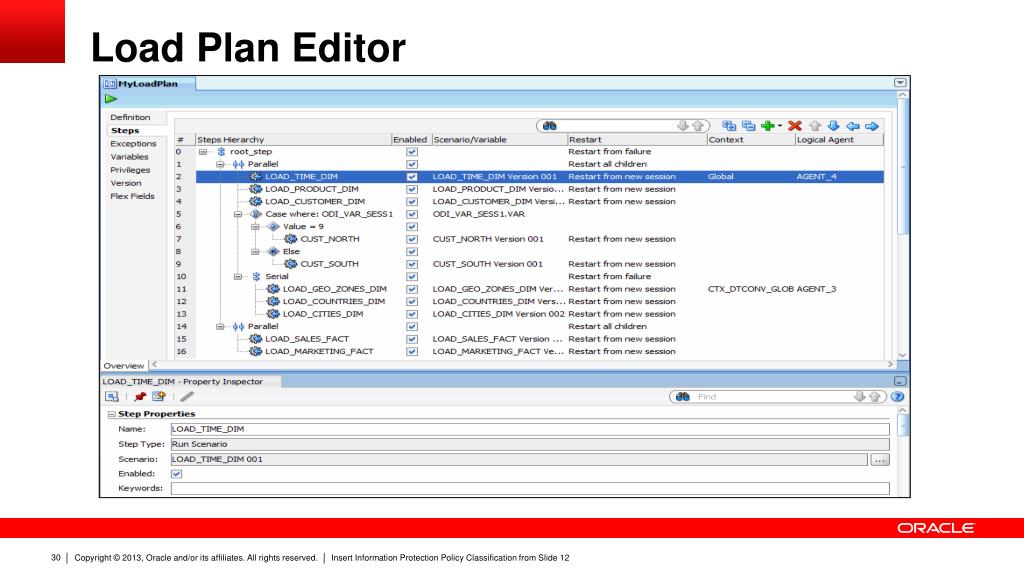Collapse the Else node
1024x576 pixels.
(256, 251)
